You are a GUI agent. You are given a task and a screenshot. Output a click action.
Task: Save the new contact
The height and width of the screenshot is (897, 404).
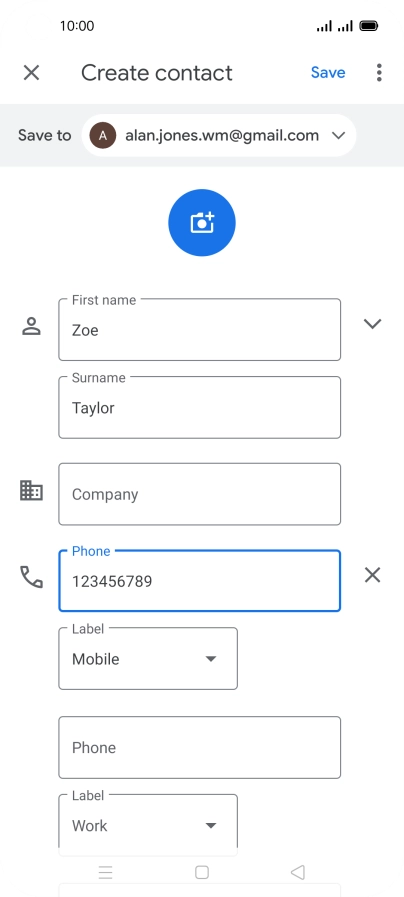coord(328,73)
